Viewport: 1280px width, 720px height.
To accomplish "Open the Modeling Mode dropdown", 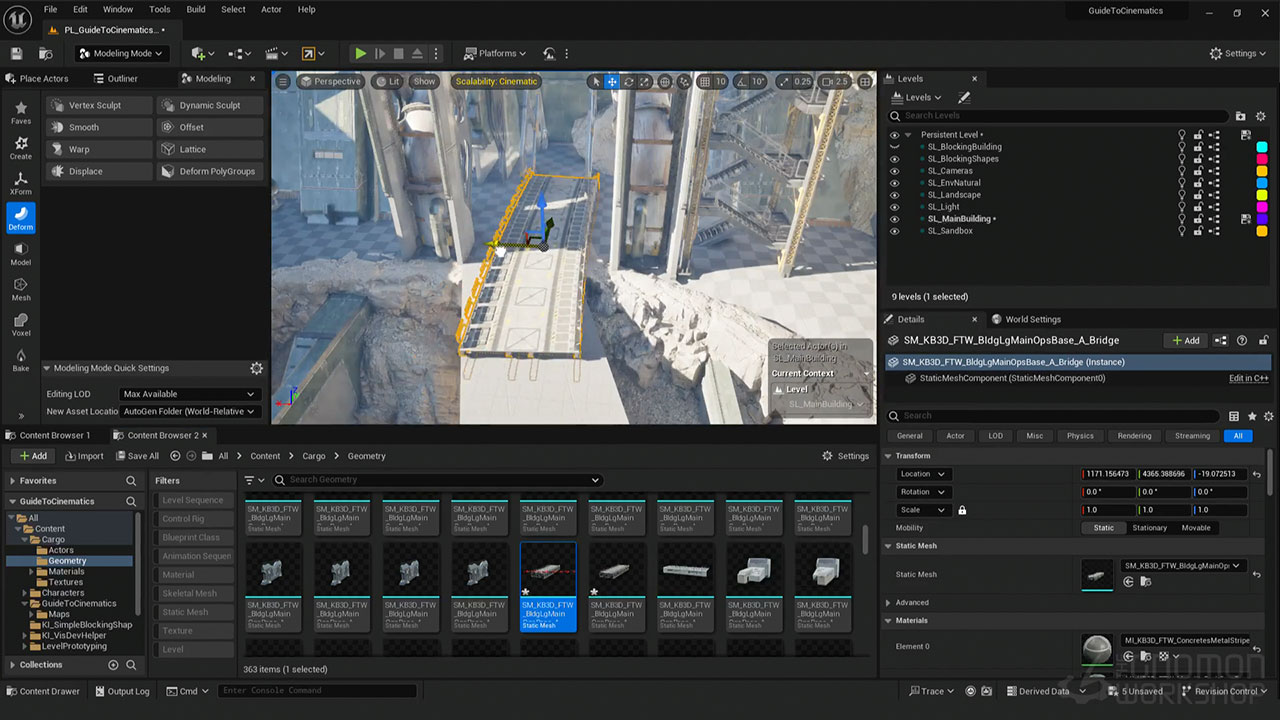I will (x=122, y=54).
